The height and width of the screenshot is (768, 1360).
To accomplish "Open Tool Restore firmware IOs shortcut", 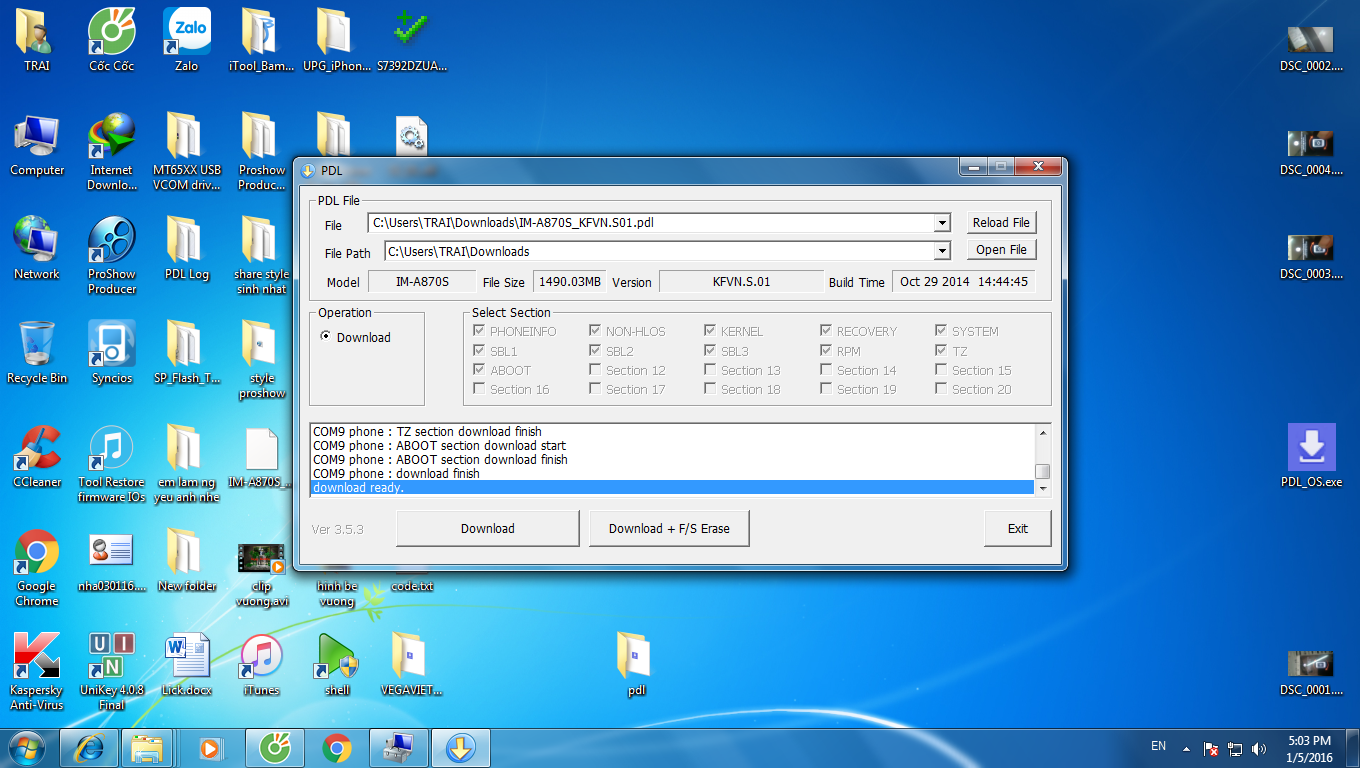I will [112, 463].
